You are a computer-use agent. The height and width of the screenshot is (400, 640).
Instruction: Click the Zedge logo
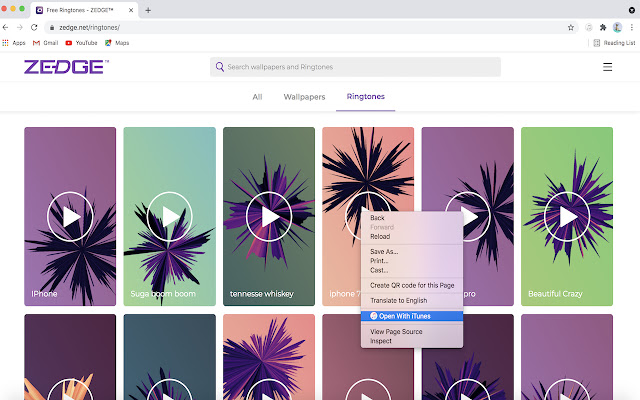point(66,67)
